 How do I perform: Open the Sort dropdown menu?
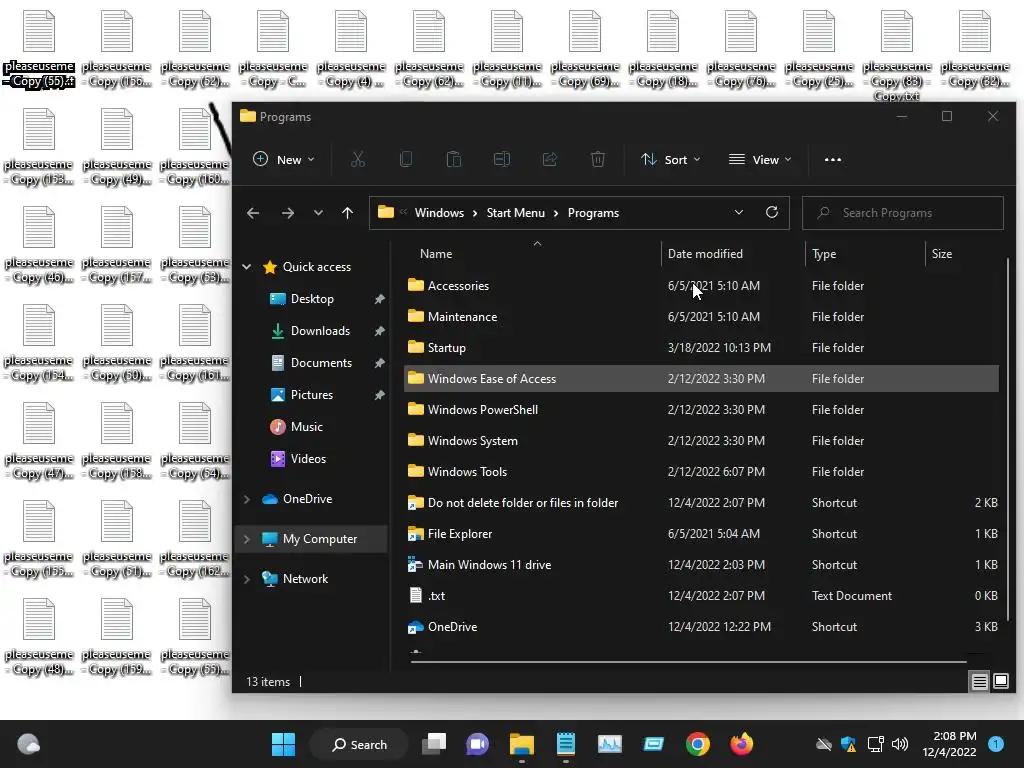tap(670, 159)
